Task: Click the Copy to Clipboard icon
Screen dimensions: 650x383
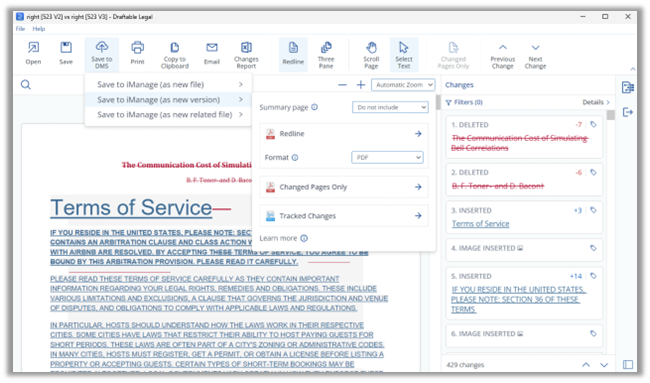Action: [175, 55]
